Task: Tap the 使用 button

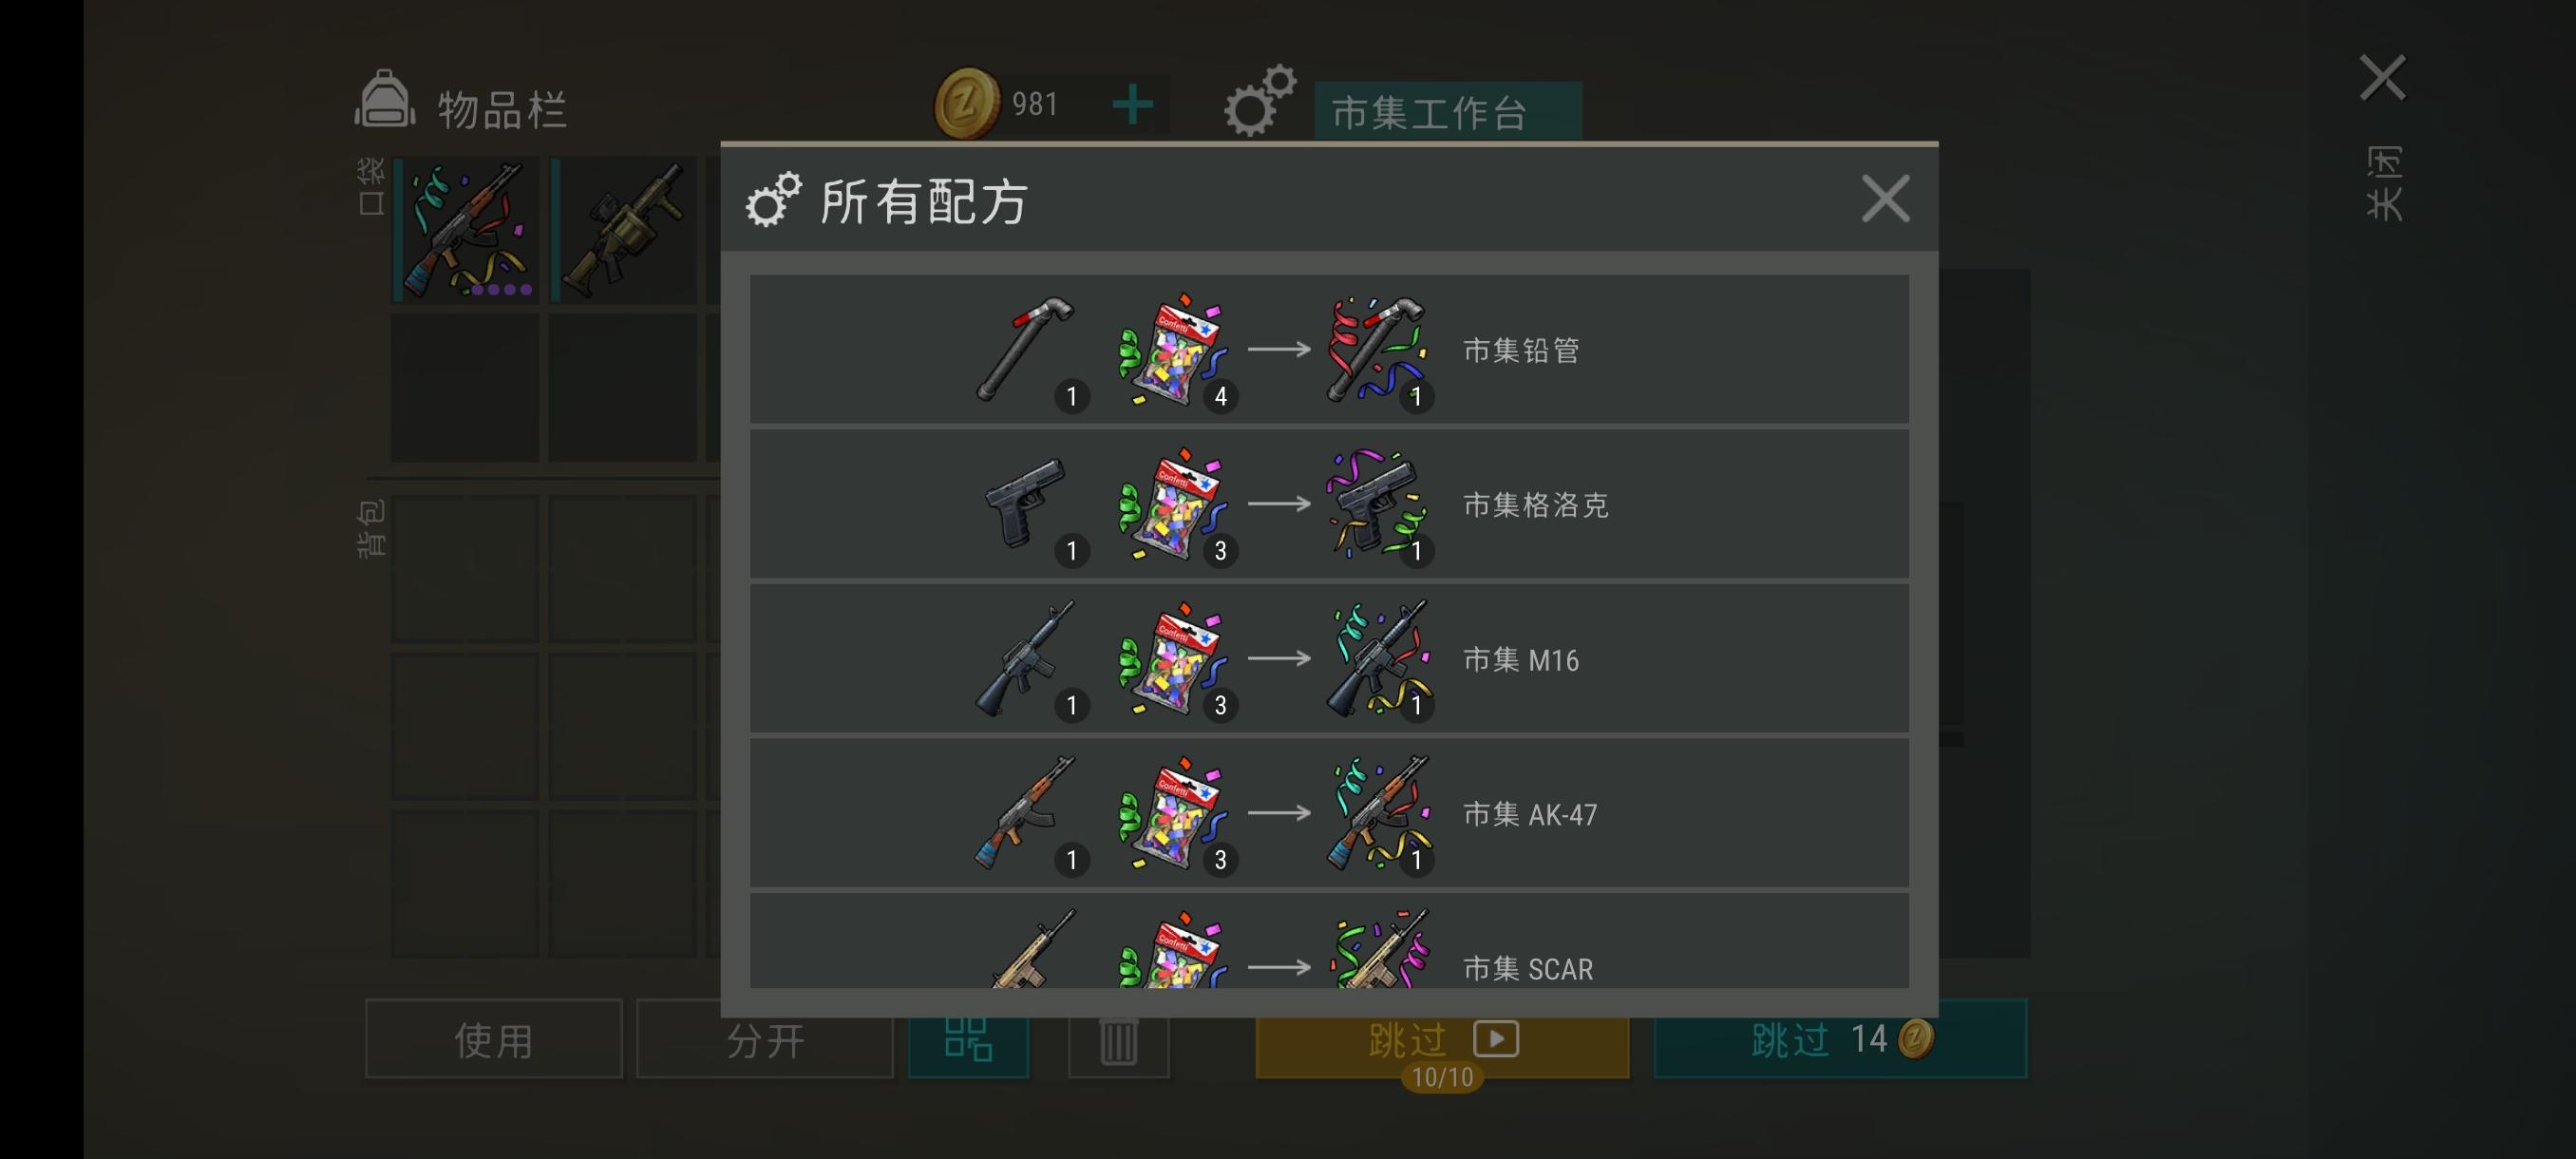Action: pos(494,1039)
